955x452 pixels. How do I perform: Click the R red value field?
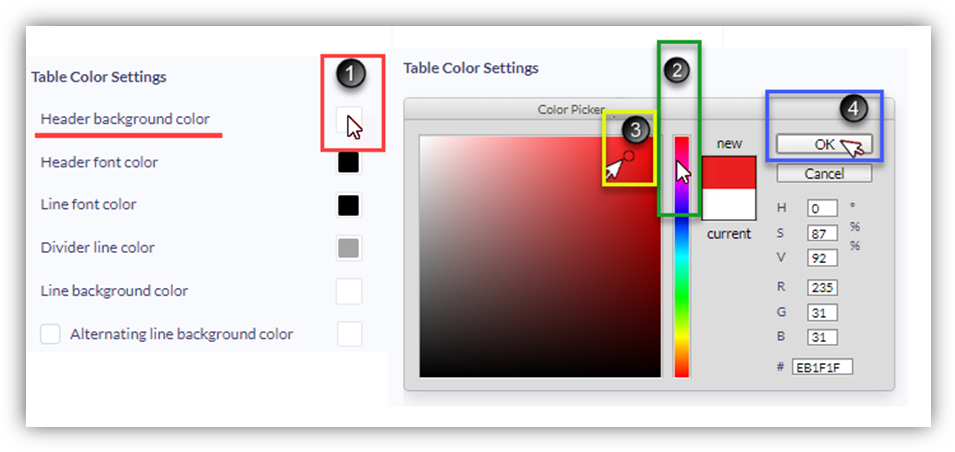tap(822, 288)
